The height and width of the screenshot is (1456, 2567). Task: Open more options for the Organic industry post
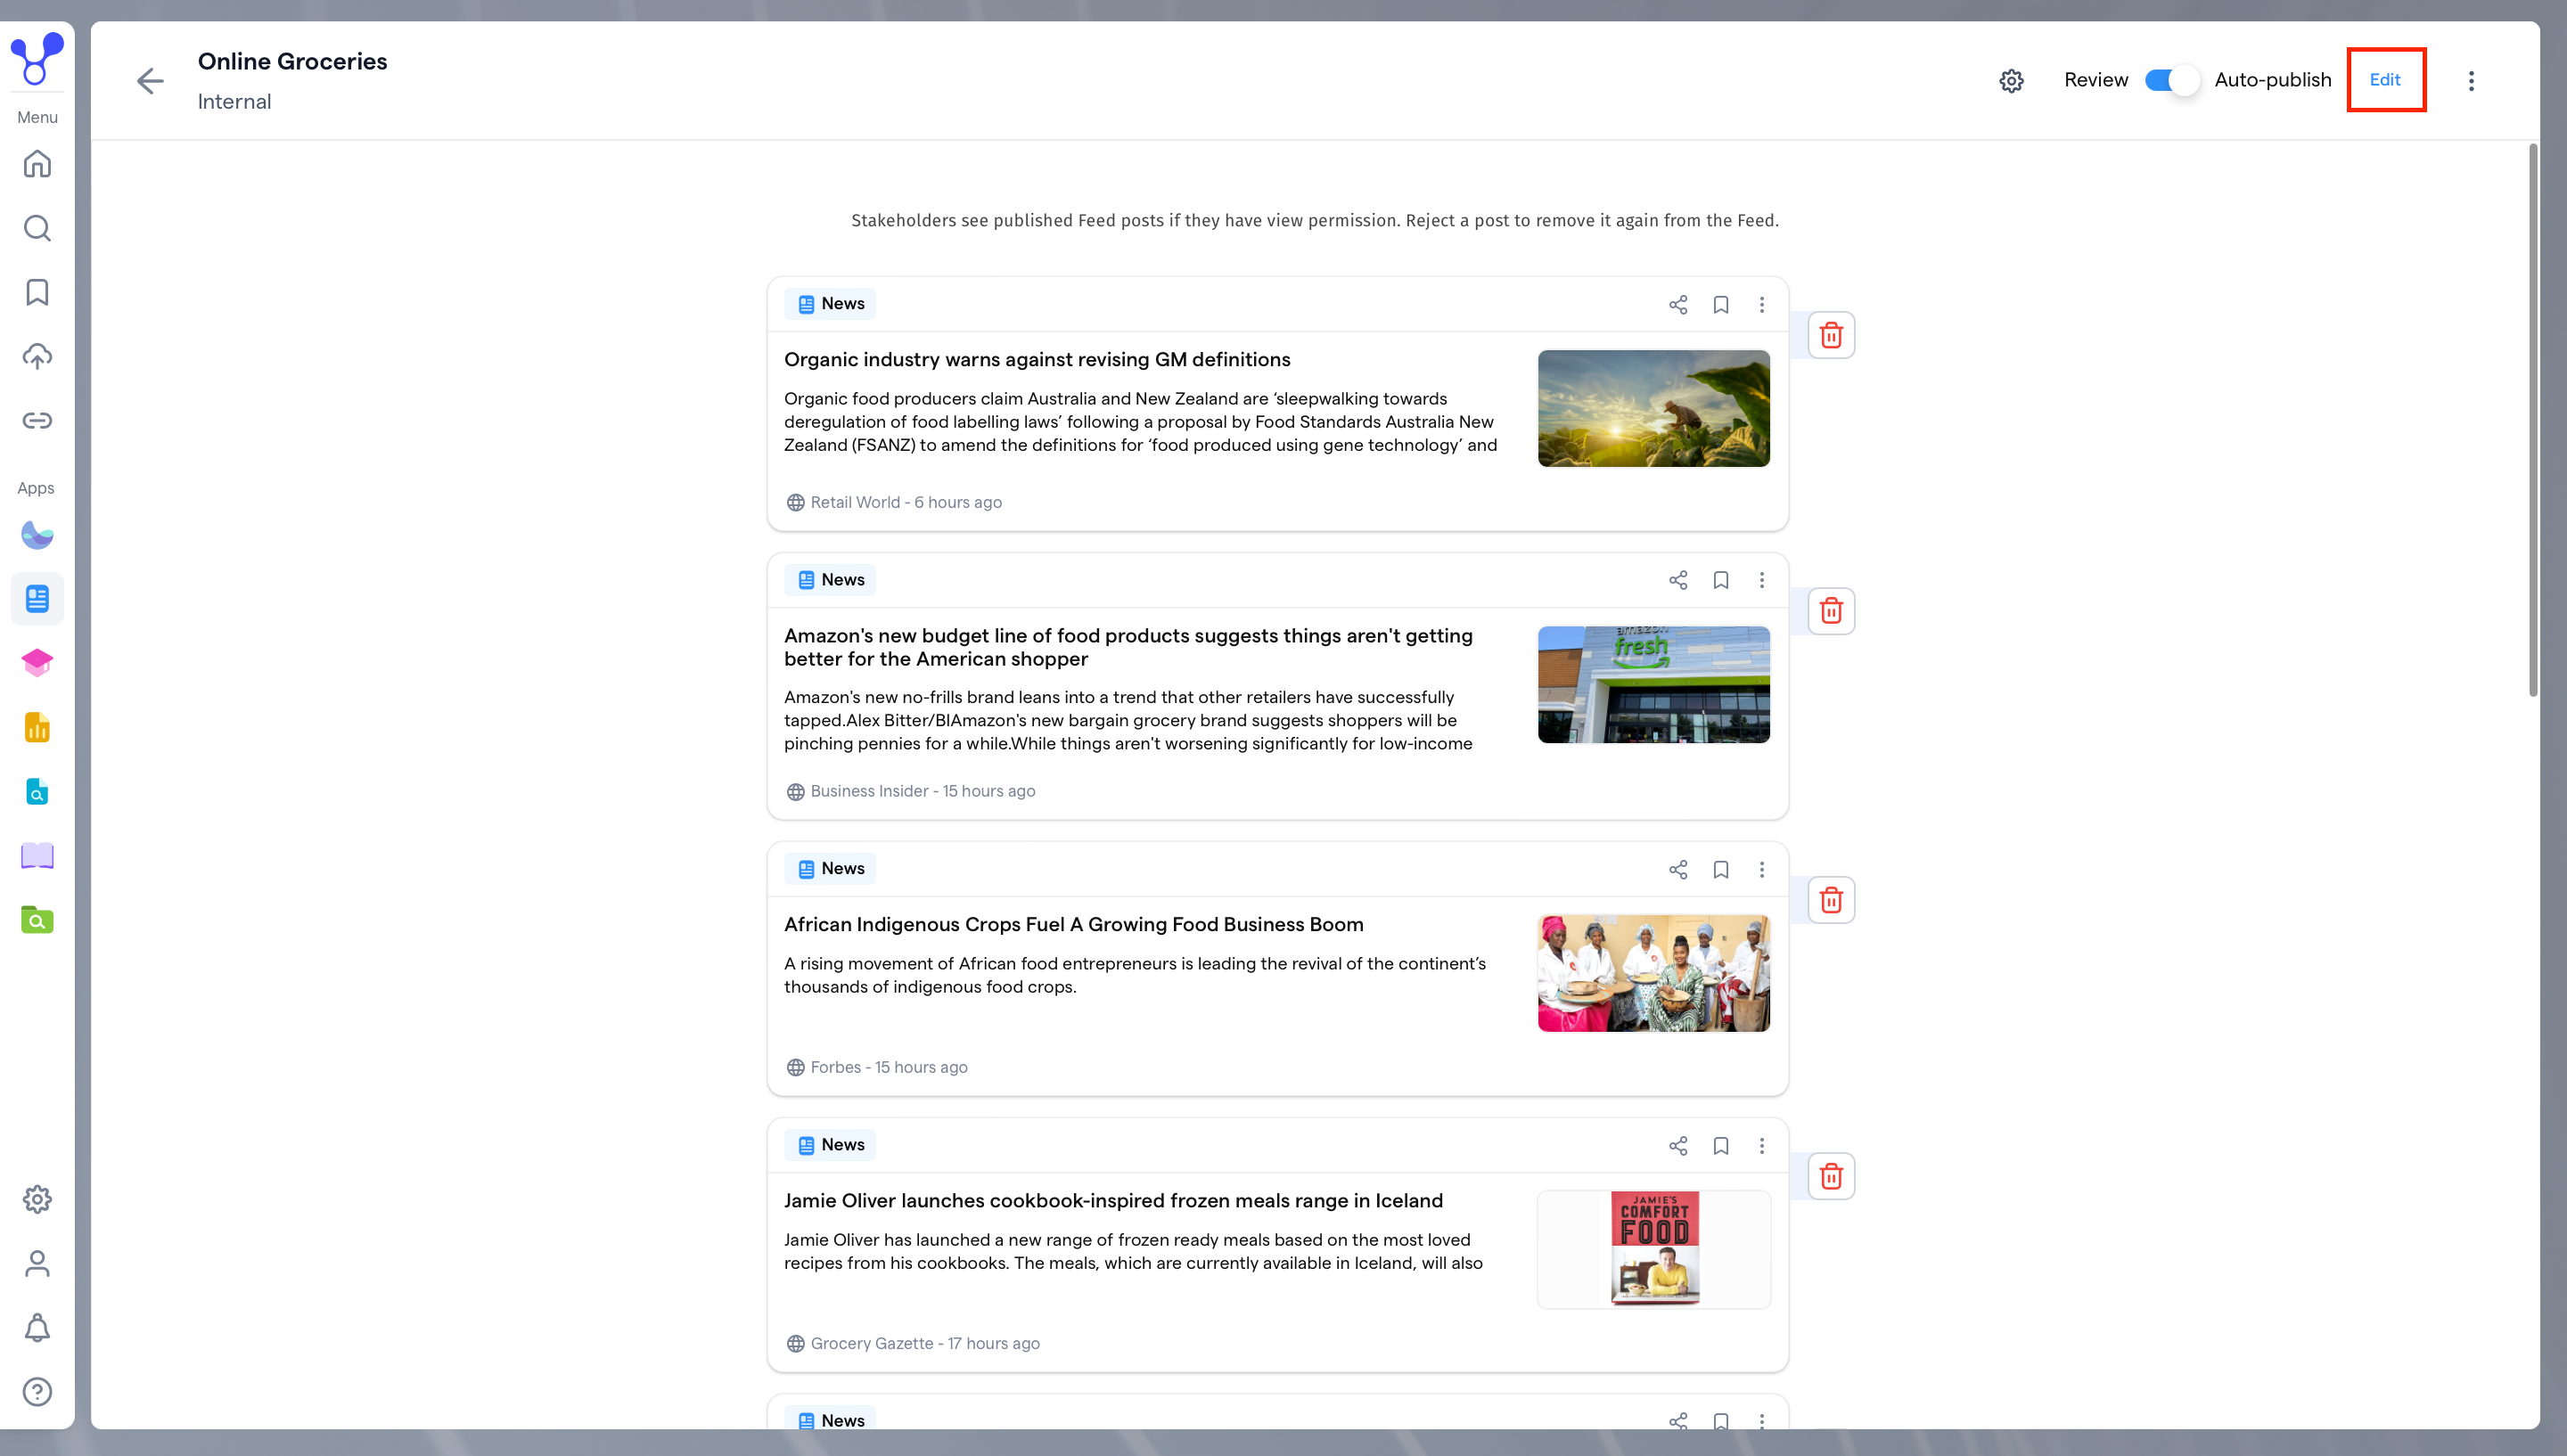1762,304
